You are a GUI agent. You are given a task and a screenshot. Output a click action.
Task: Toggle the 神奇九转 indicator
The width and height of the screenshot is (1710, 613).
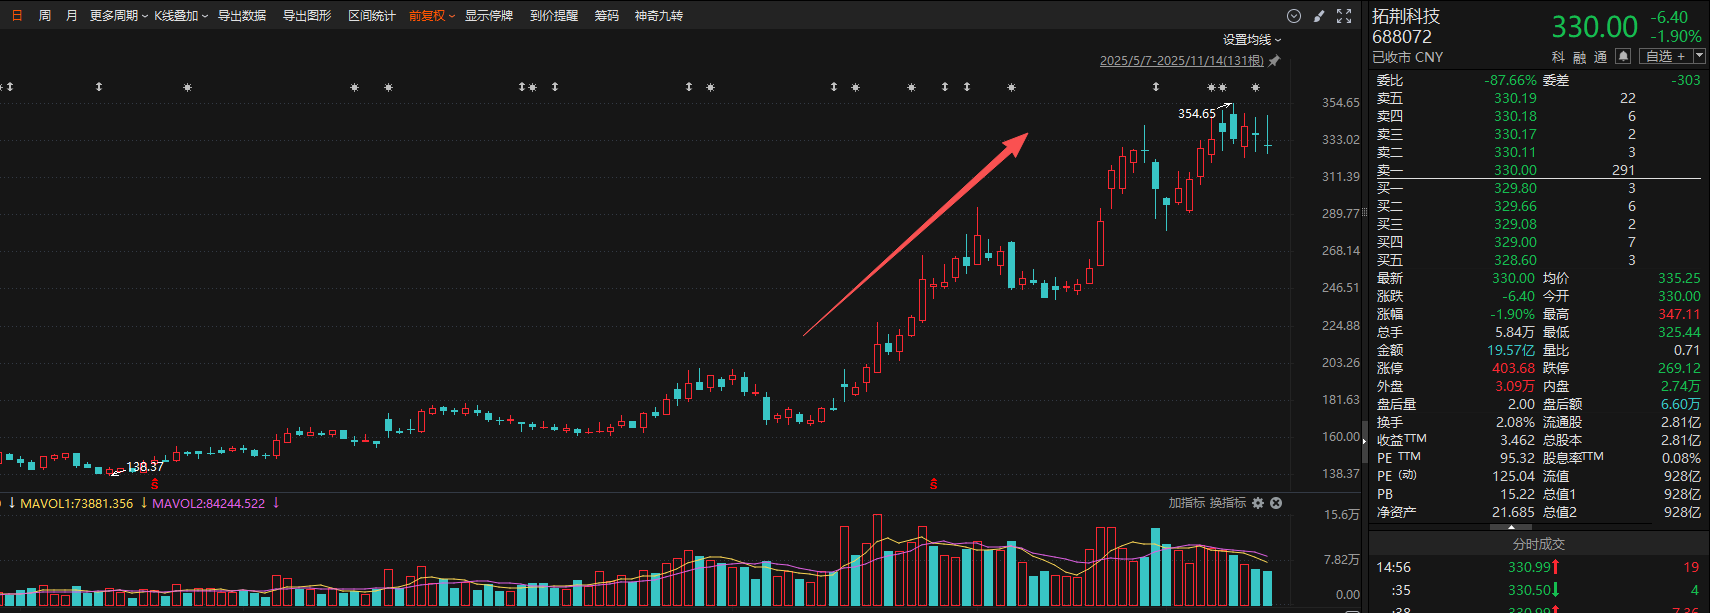pos(658,16)
